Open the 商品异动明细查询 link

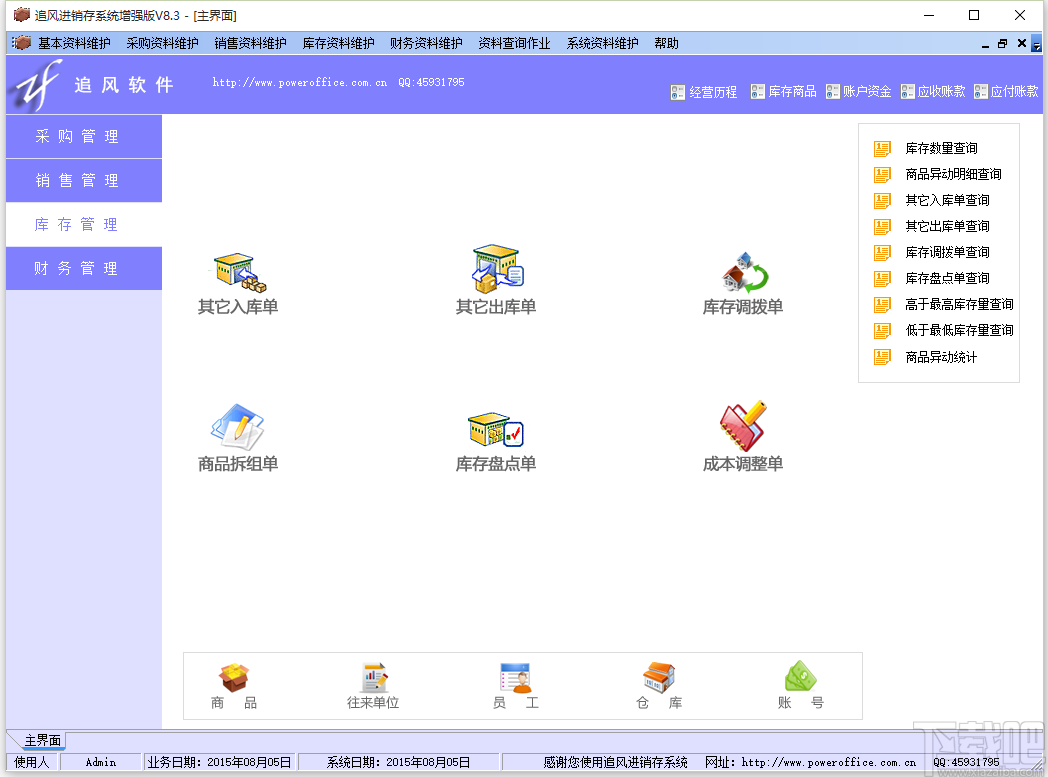coord(953,174)
